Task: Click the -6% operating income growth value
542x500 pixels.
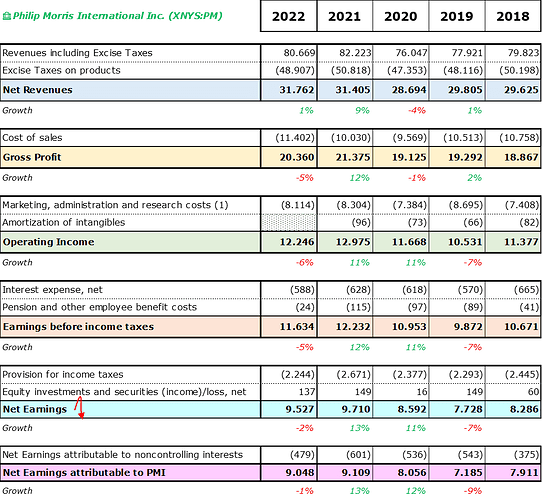Action: pos(305,263)
